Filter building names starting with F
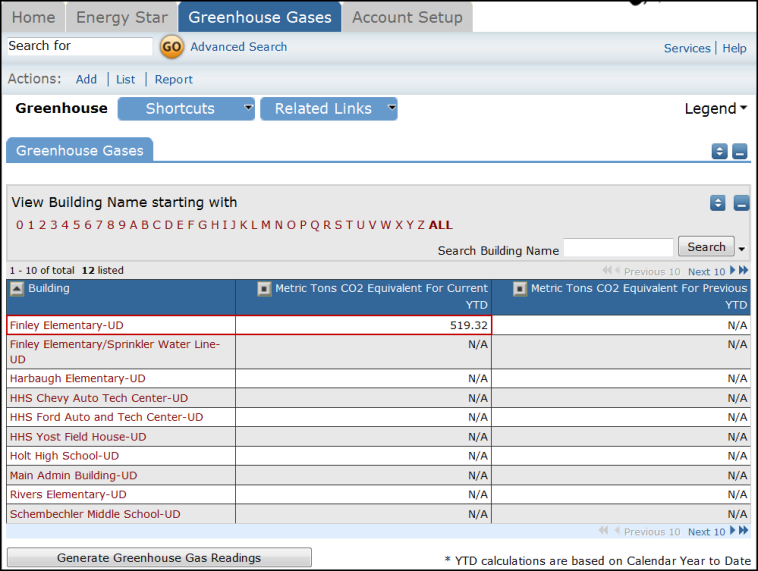The height and width of the screenshot is (571, 758). (x=190, y=225)
